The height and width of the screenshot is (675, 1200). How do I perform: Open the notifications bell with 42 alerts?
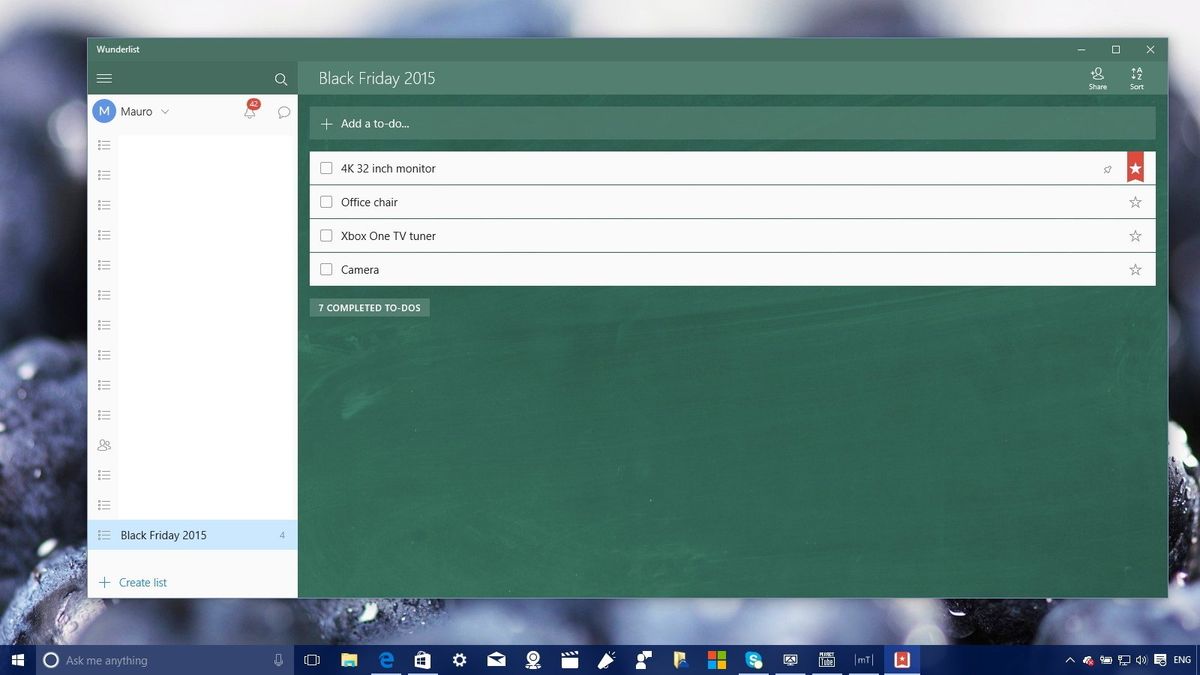(x=249, y=111)
